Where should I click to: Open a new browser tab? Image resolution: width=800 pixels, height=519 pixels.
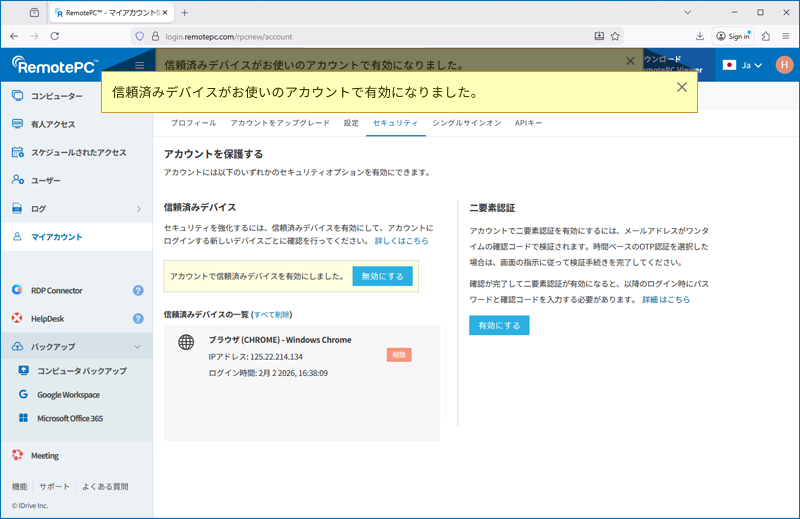[184, 13]
